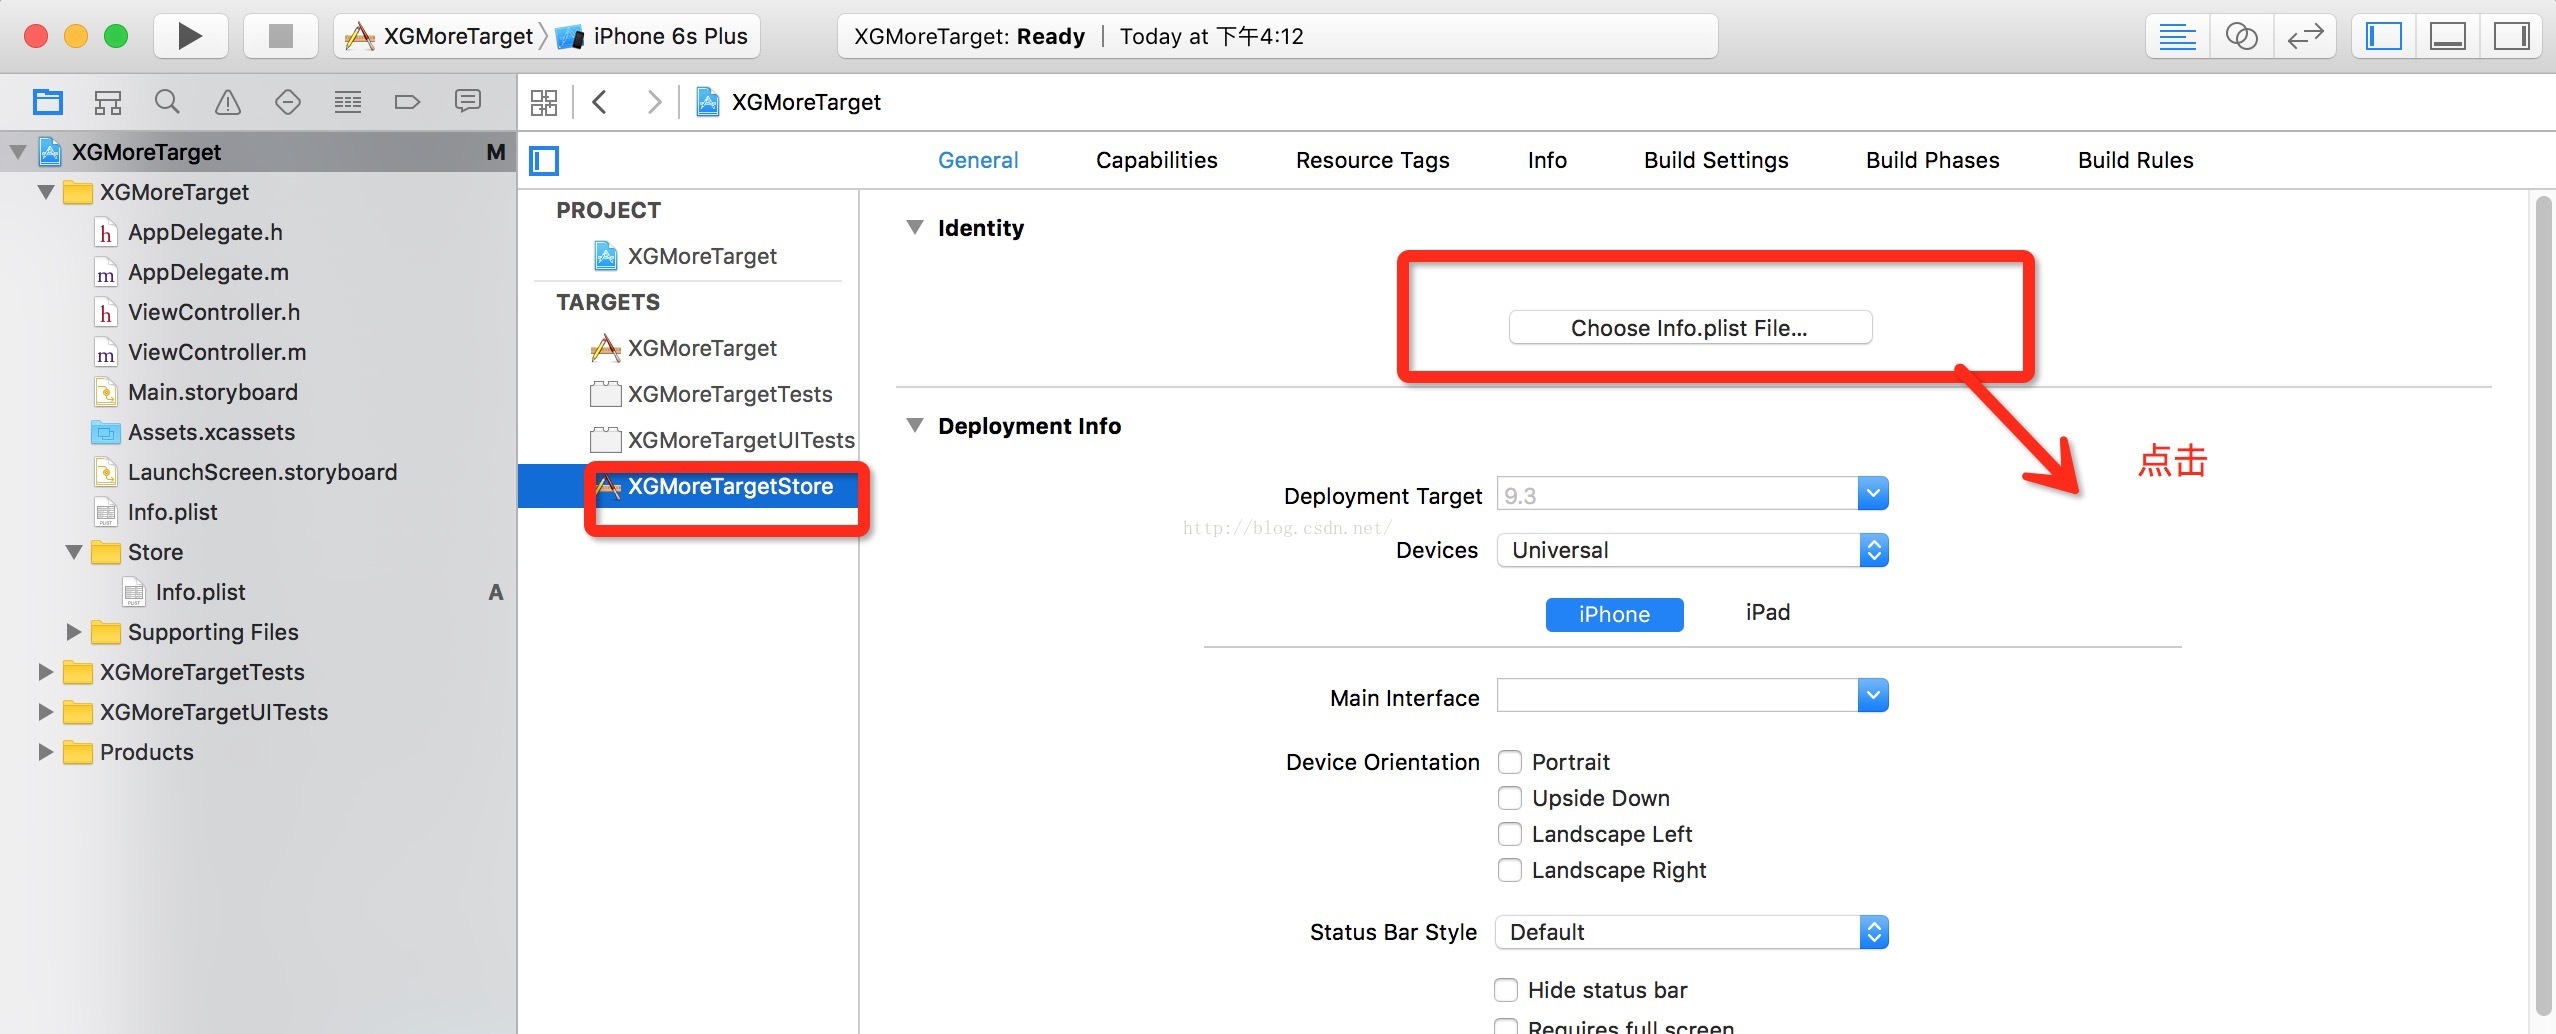
Task: Open Main.storyboard file
Action: pos(212,392)
